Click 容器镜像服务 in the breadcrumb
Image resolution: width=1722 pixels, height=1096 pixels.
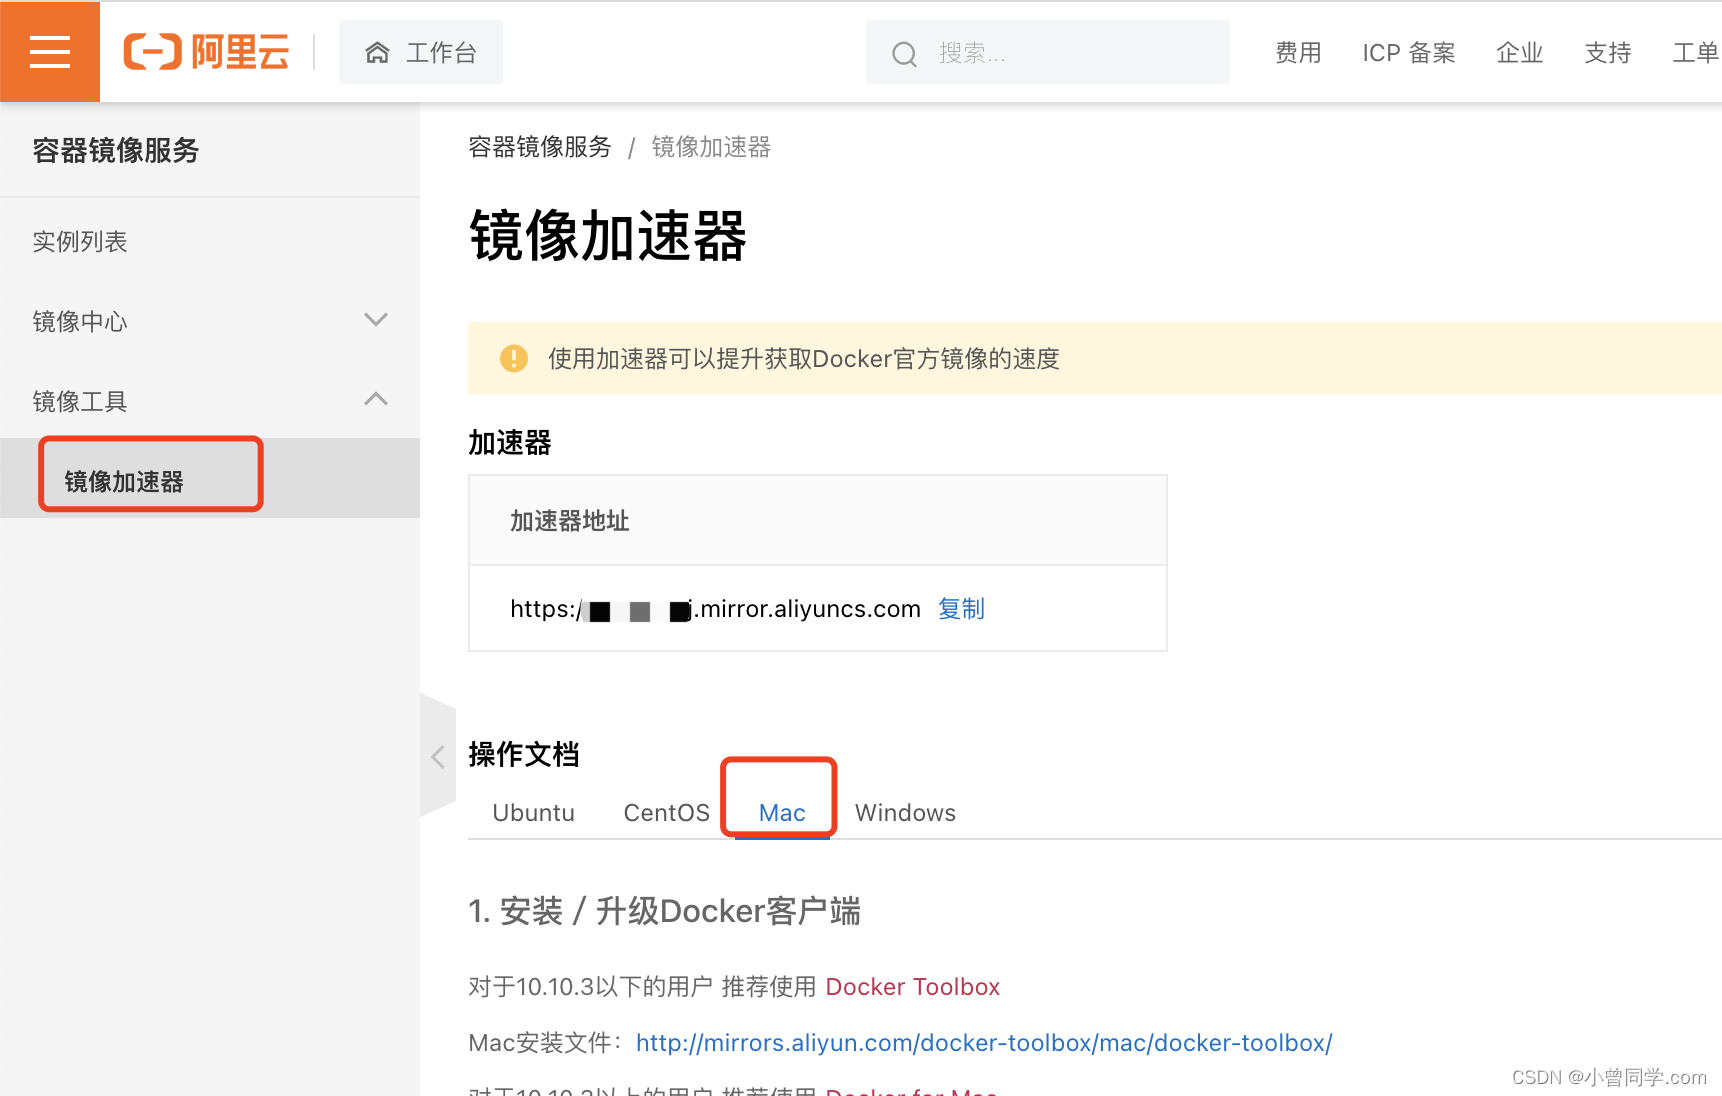tap(540, 147)
